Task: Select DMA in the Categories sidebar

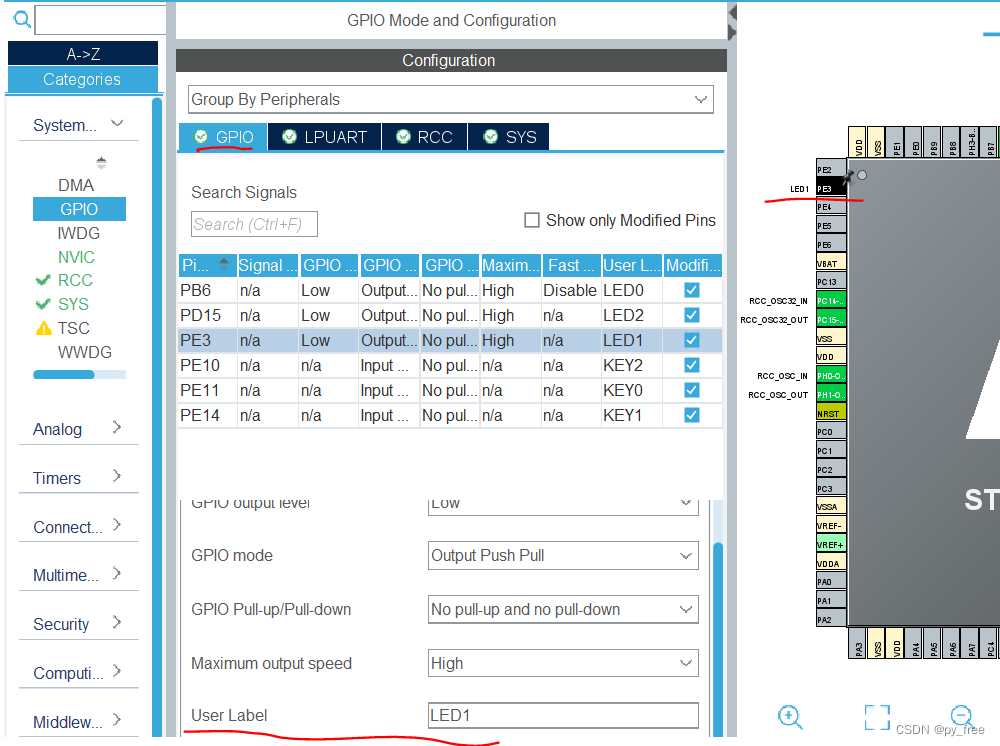Action: click(x=79, y=185)
